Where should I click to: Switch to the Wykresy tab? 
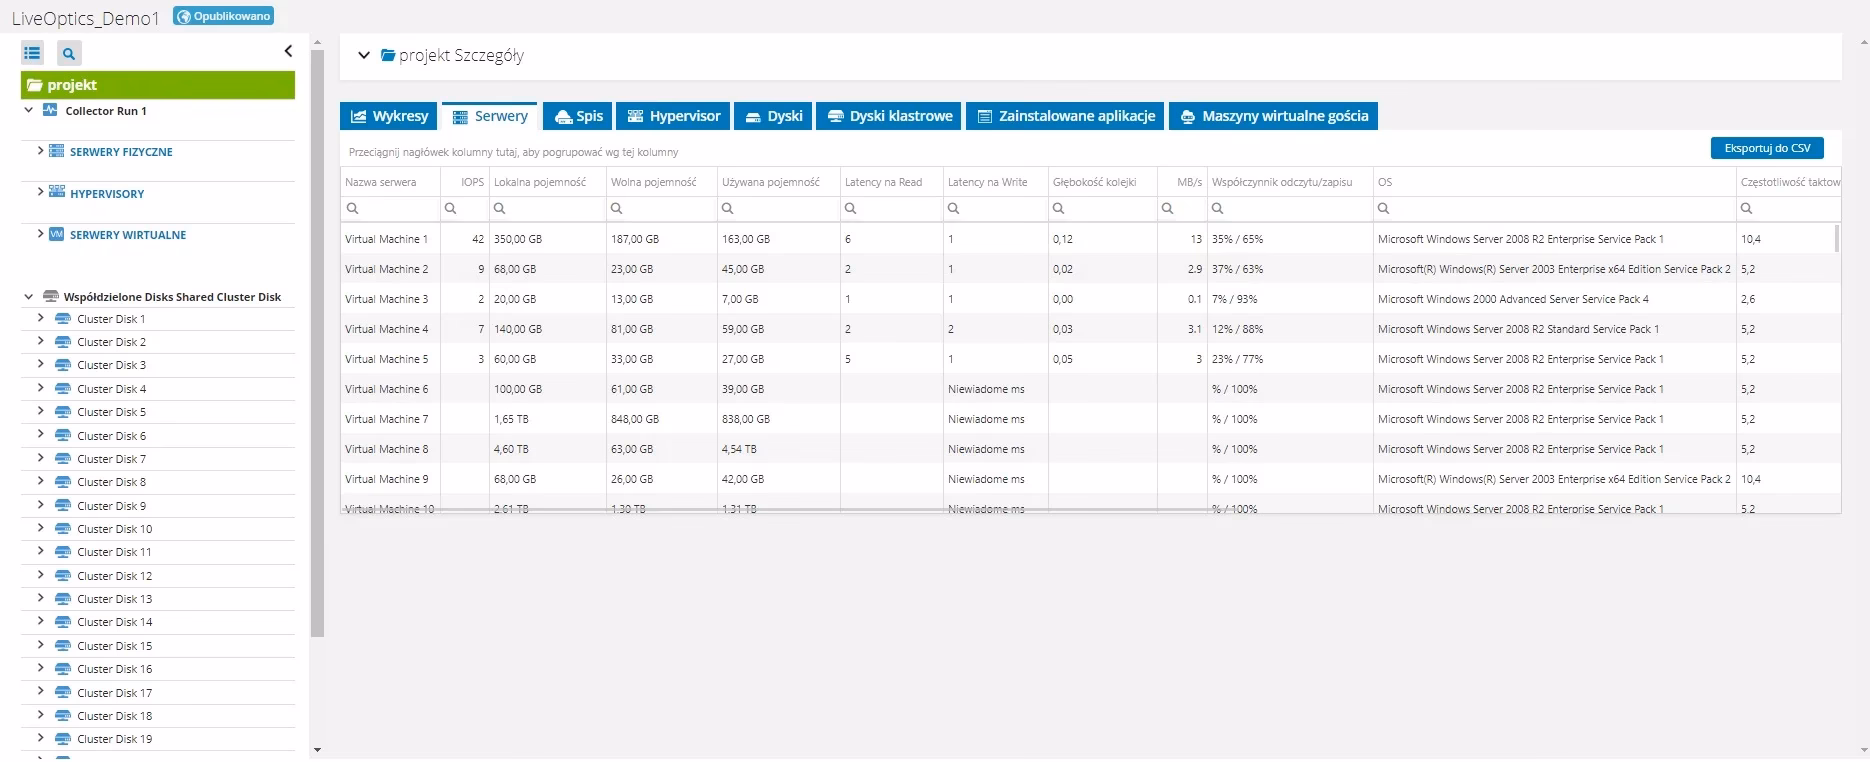coord(389,116)
